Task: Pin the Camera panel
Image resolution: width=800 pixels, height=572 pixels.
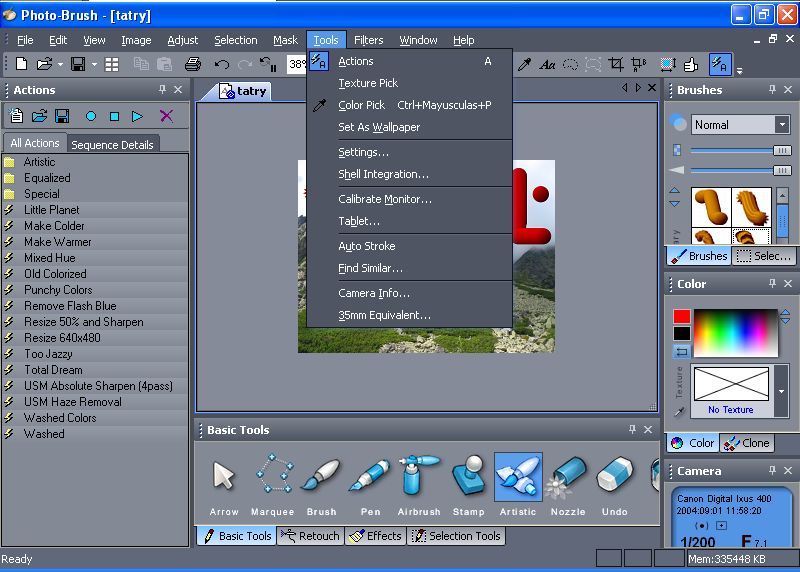Action: (x=772, y=470)
